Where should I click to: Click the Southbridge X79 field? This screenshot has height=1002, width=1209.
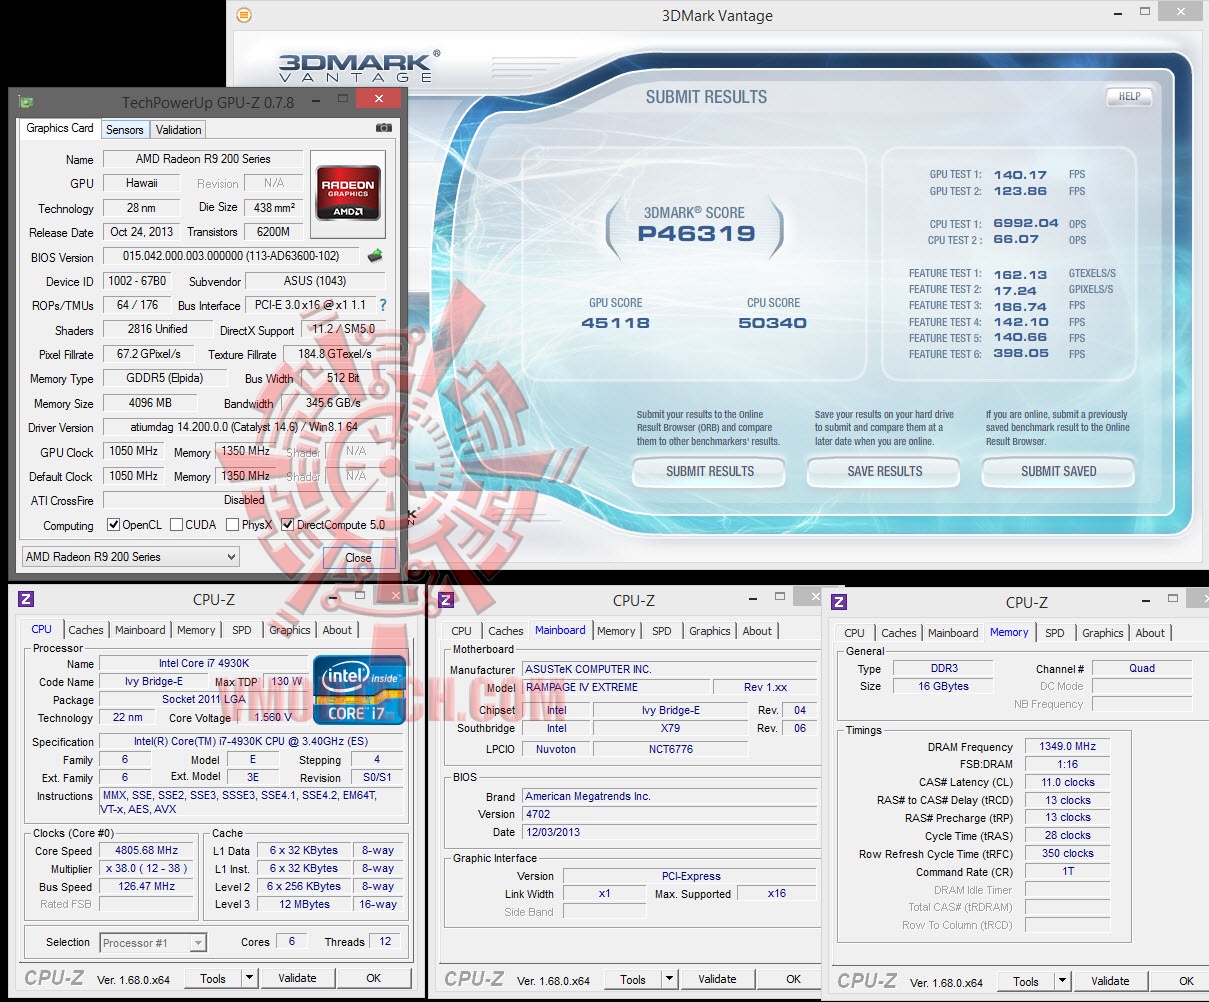[x=670, y=728]
